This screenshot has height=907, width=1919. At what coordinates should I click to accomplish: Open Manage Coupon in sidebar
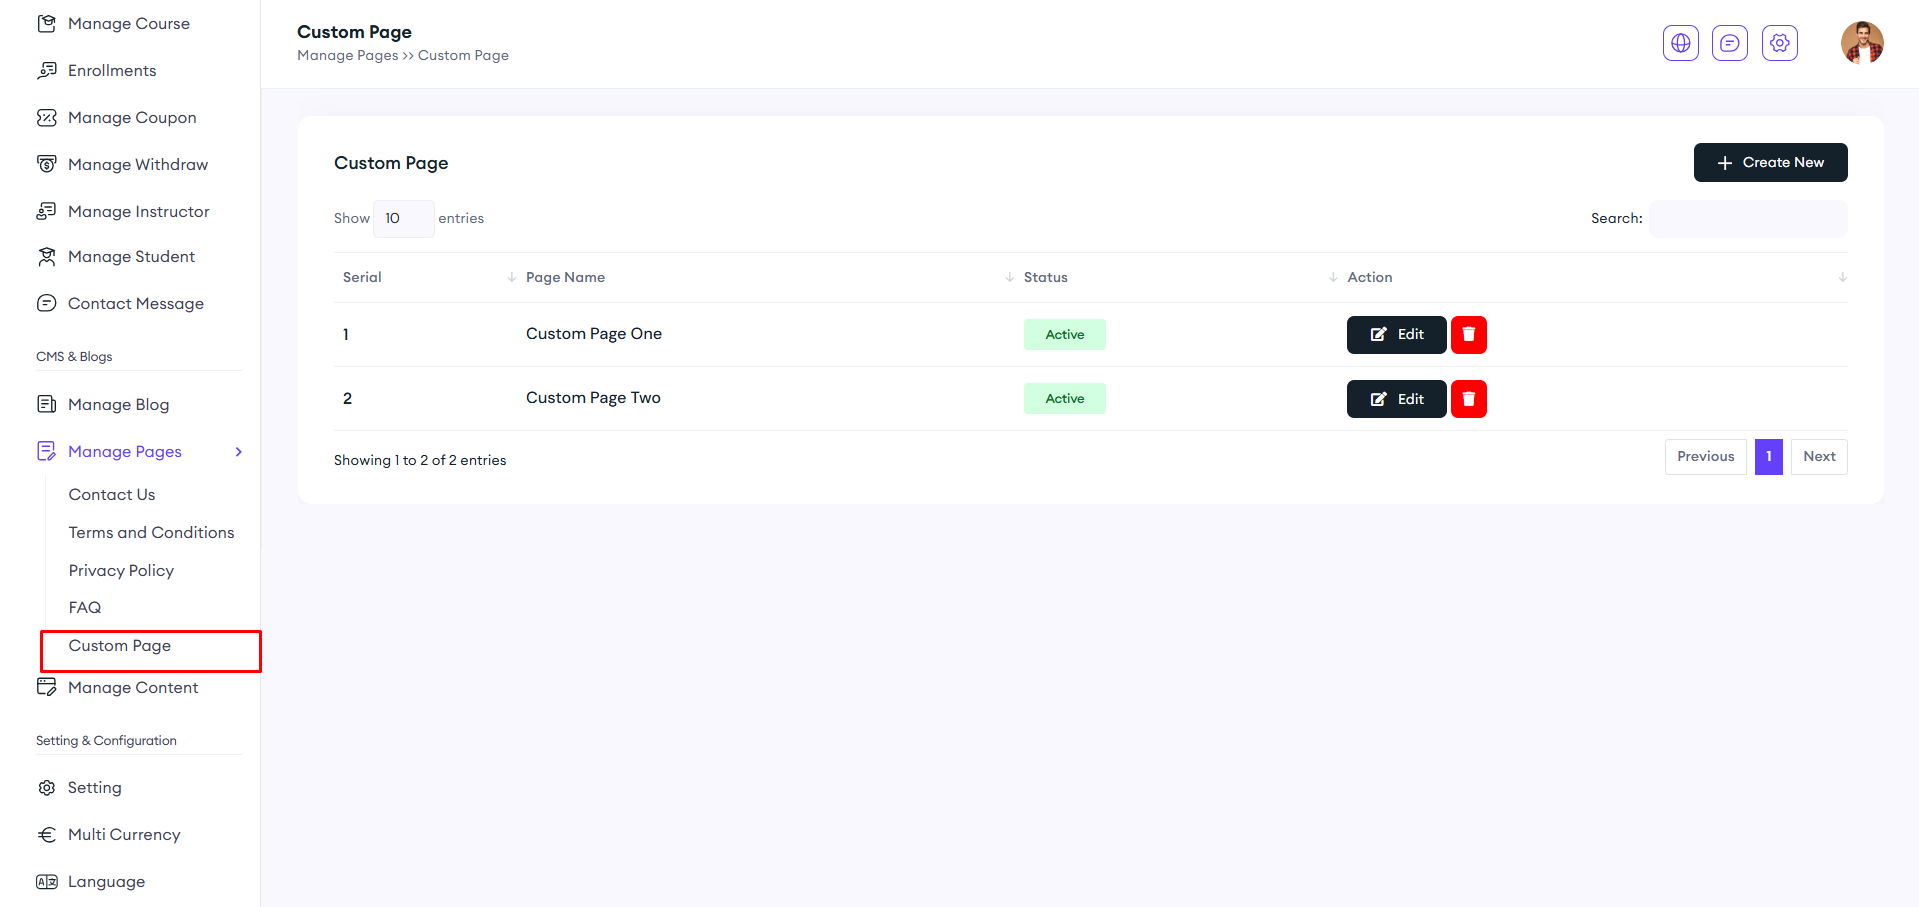coord(131,118)
